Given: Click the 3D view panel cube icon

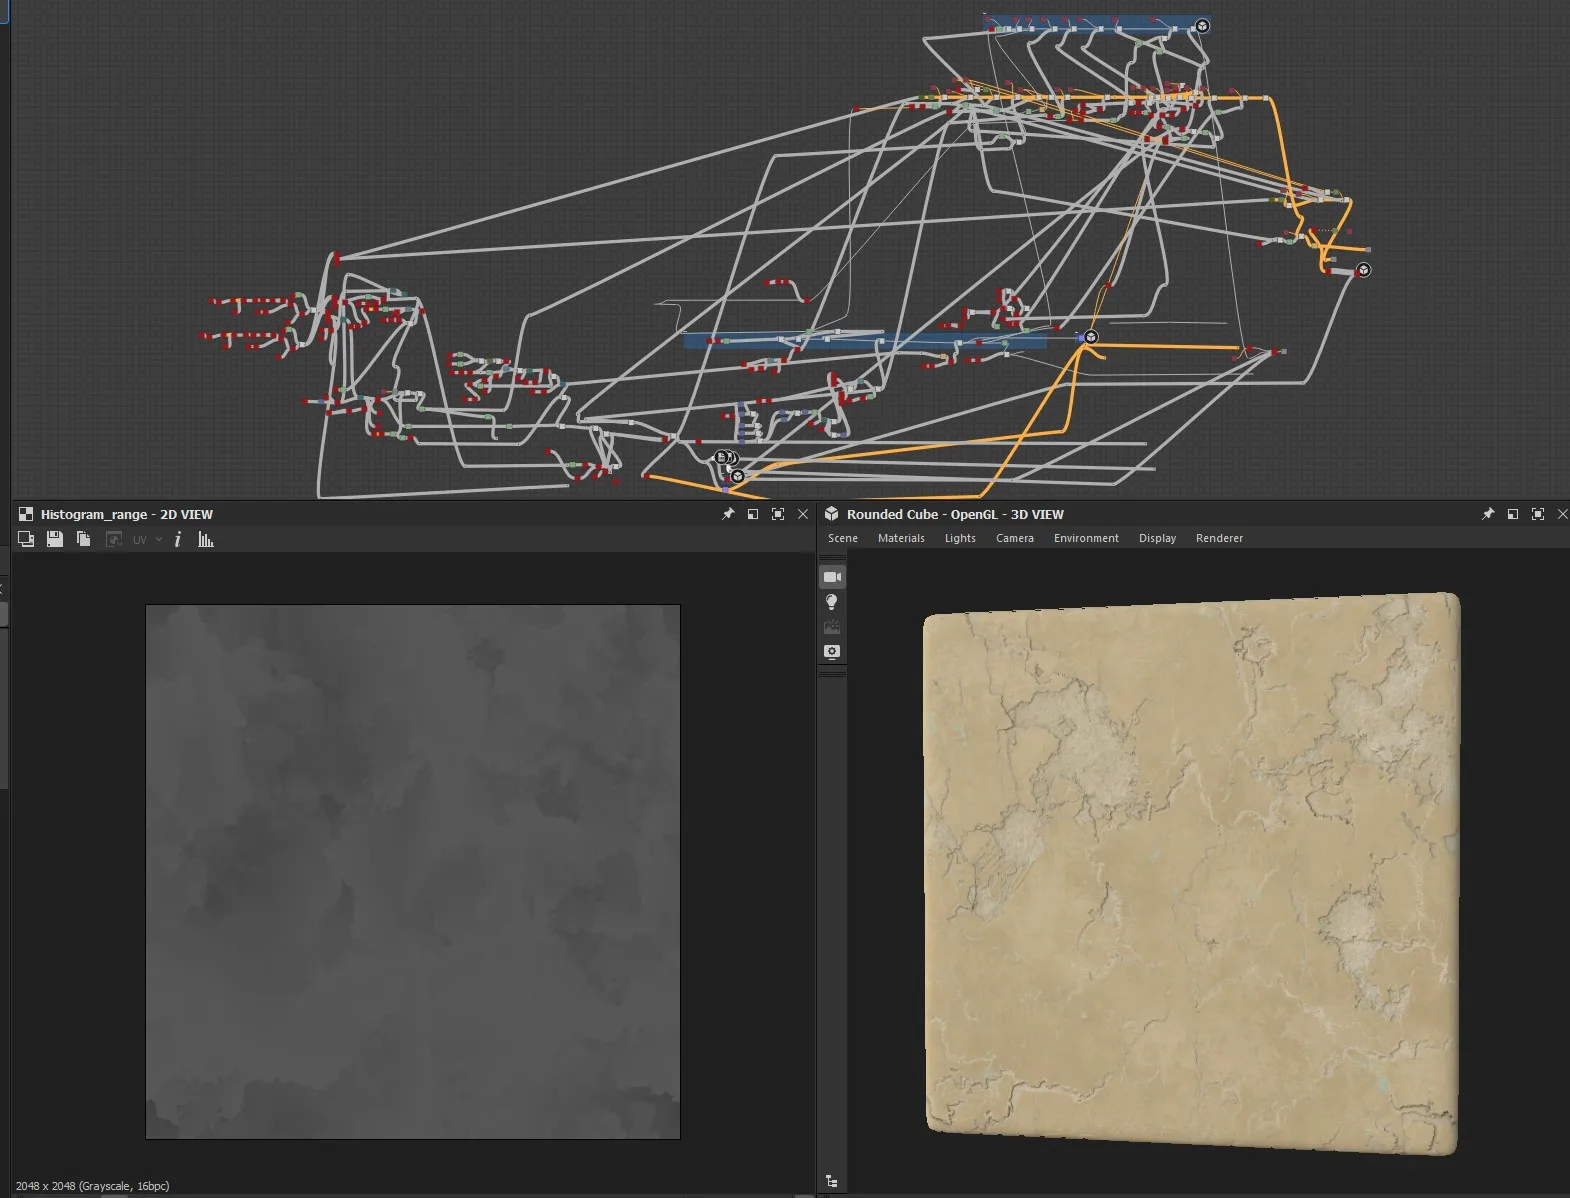Looking at the screenshot, I should click(x=831, y=514).
